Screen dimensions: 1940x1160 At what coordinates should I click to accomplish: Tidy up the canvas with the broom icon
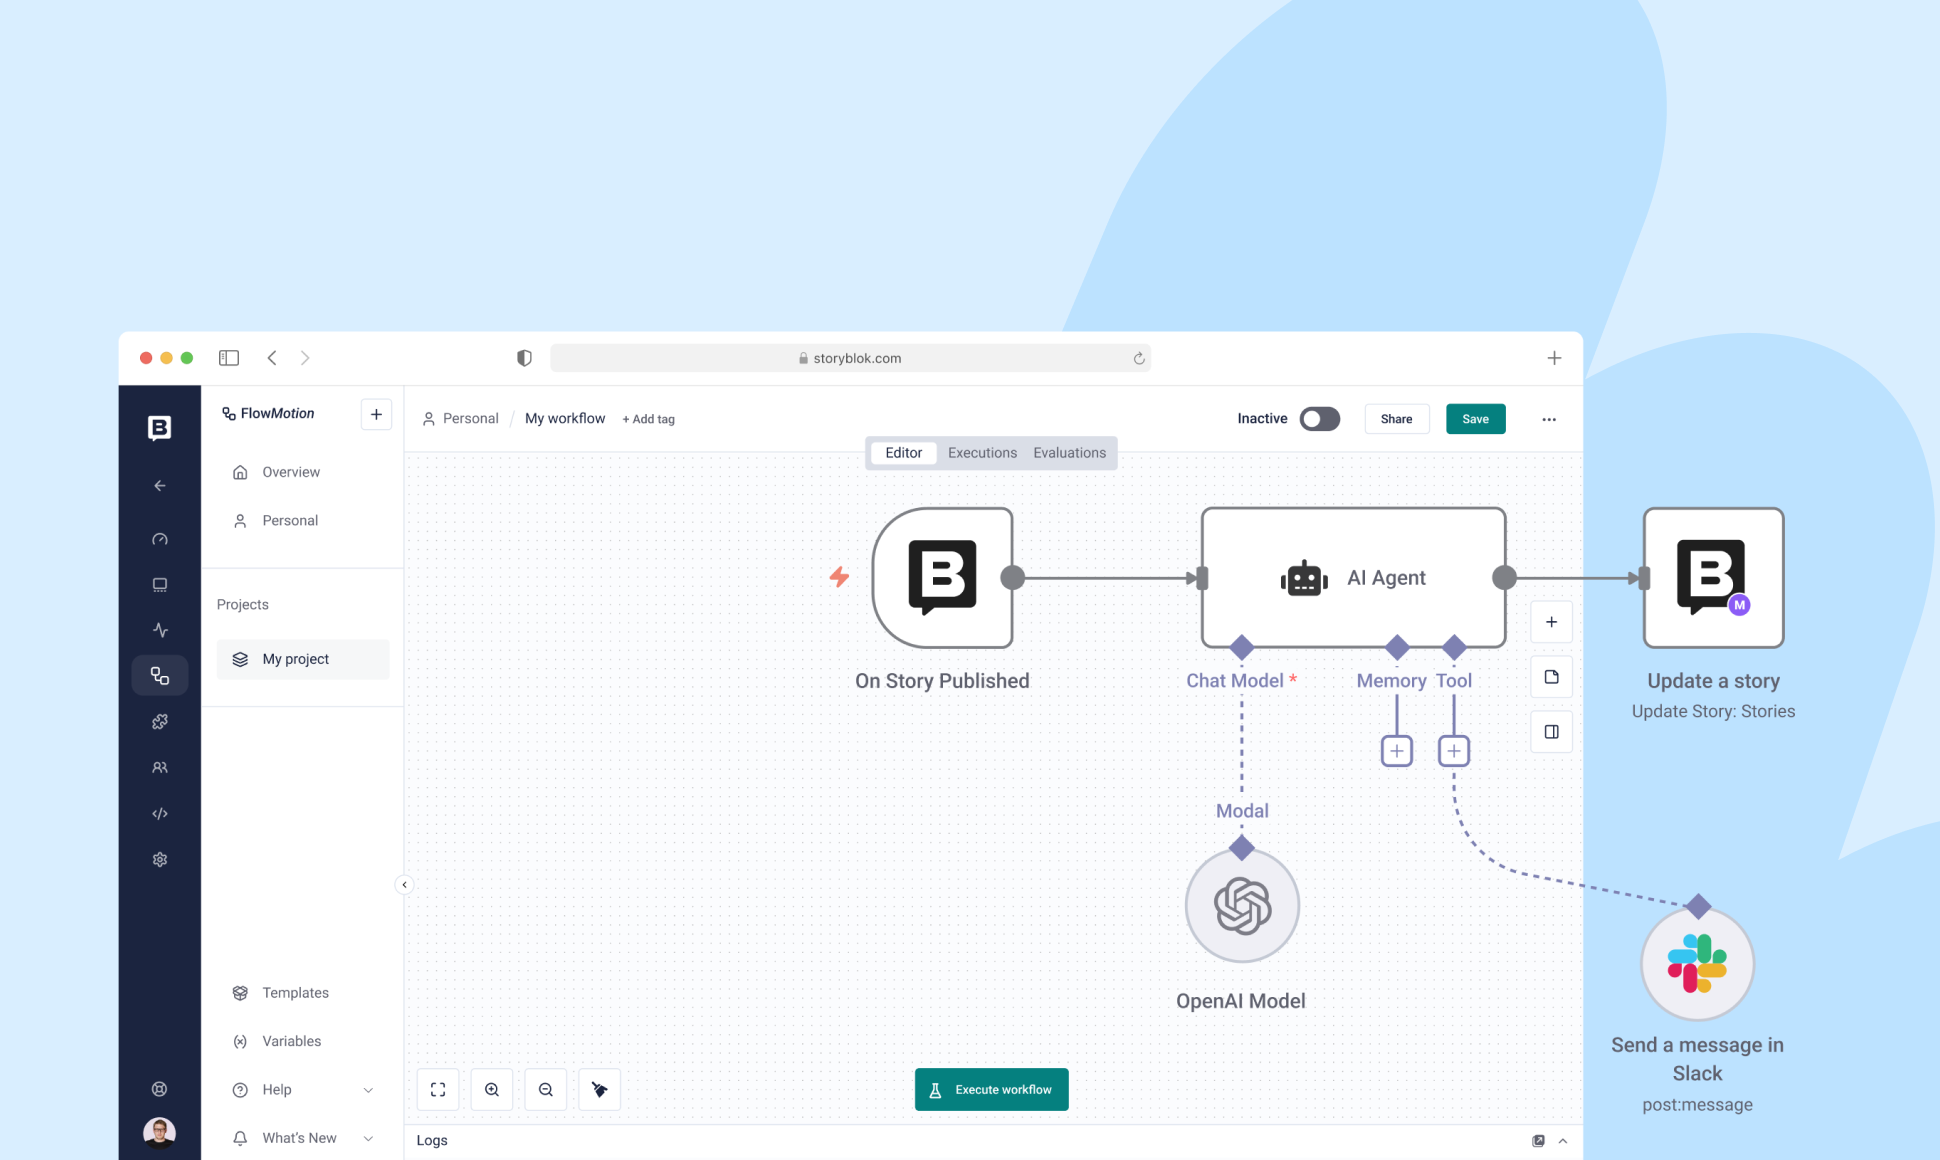[599, 1089]
